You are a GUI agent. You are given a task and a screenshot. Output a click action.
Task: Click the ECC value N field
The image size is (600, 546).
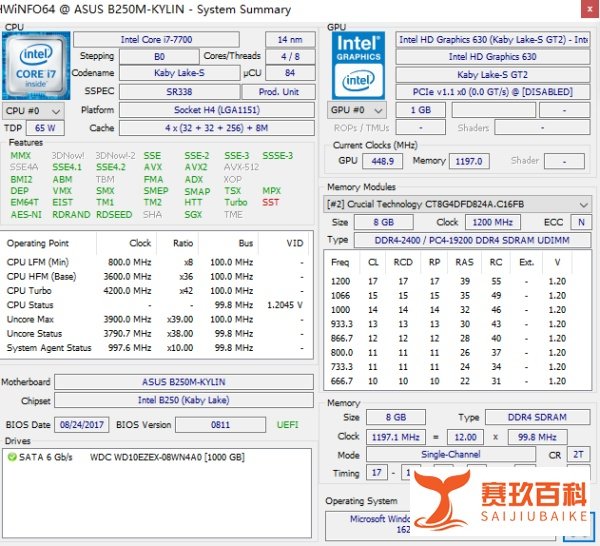581,222
